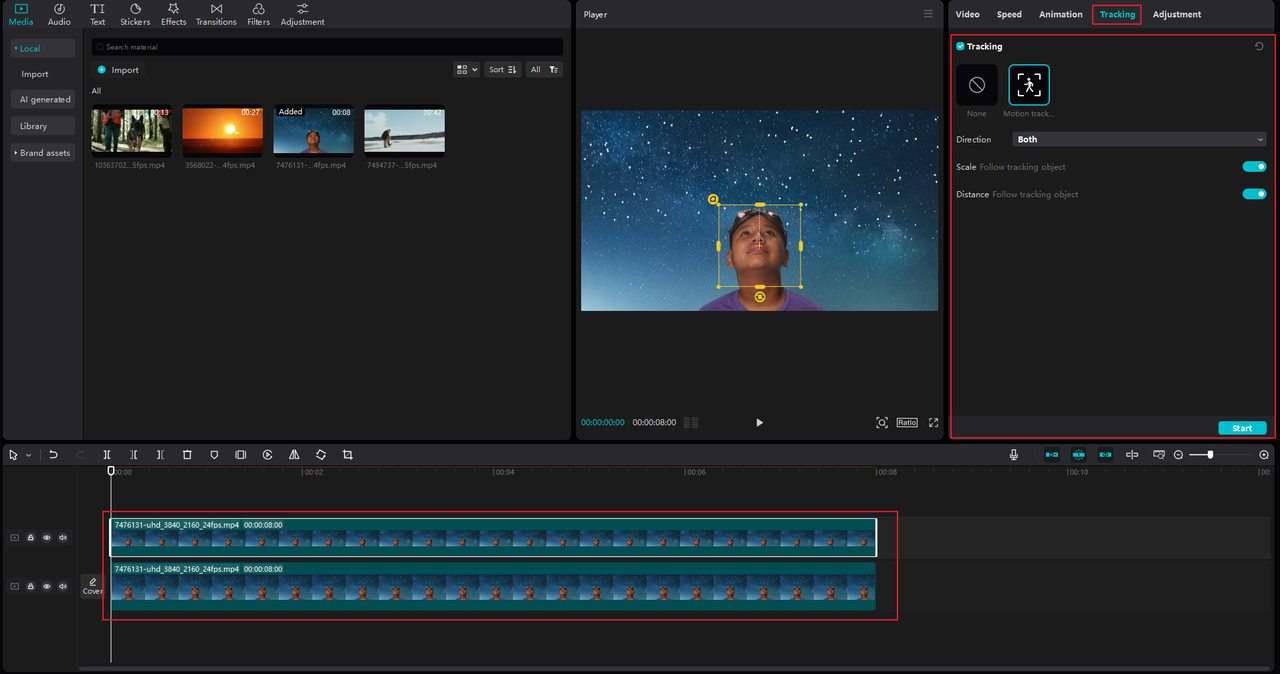Screen dimensions: 1280x674
Task: Expand the Brand assets section
Action: 43,153
